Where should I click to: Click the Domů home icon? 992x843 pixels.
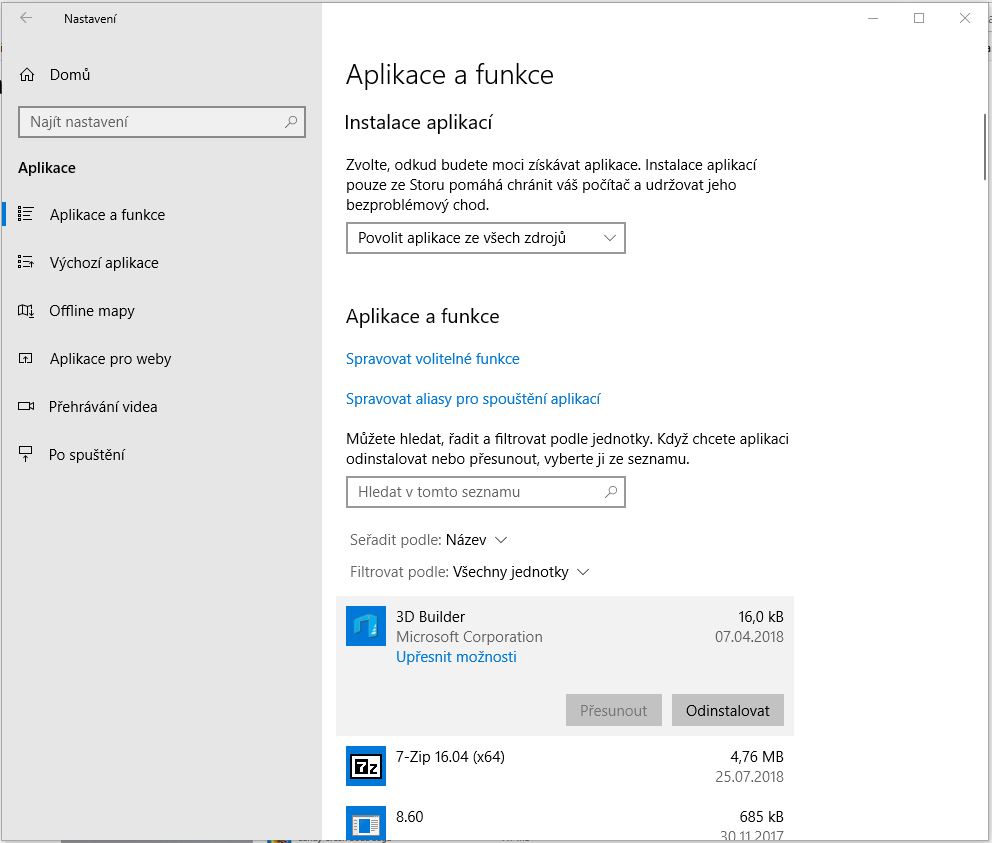[27, 75]
